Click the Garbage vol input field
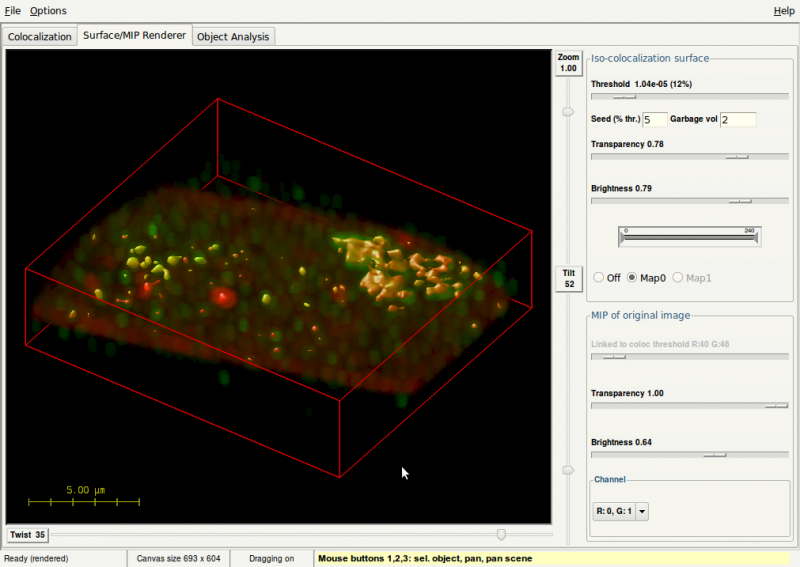800x567 pixels. pos(737,120)
